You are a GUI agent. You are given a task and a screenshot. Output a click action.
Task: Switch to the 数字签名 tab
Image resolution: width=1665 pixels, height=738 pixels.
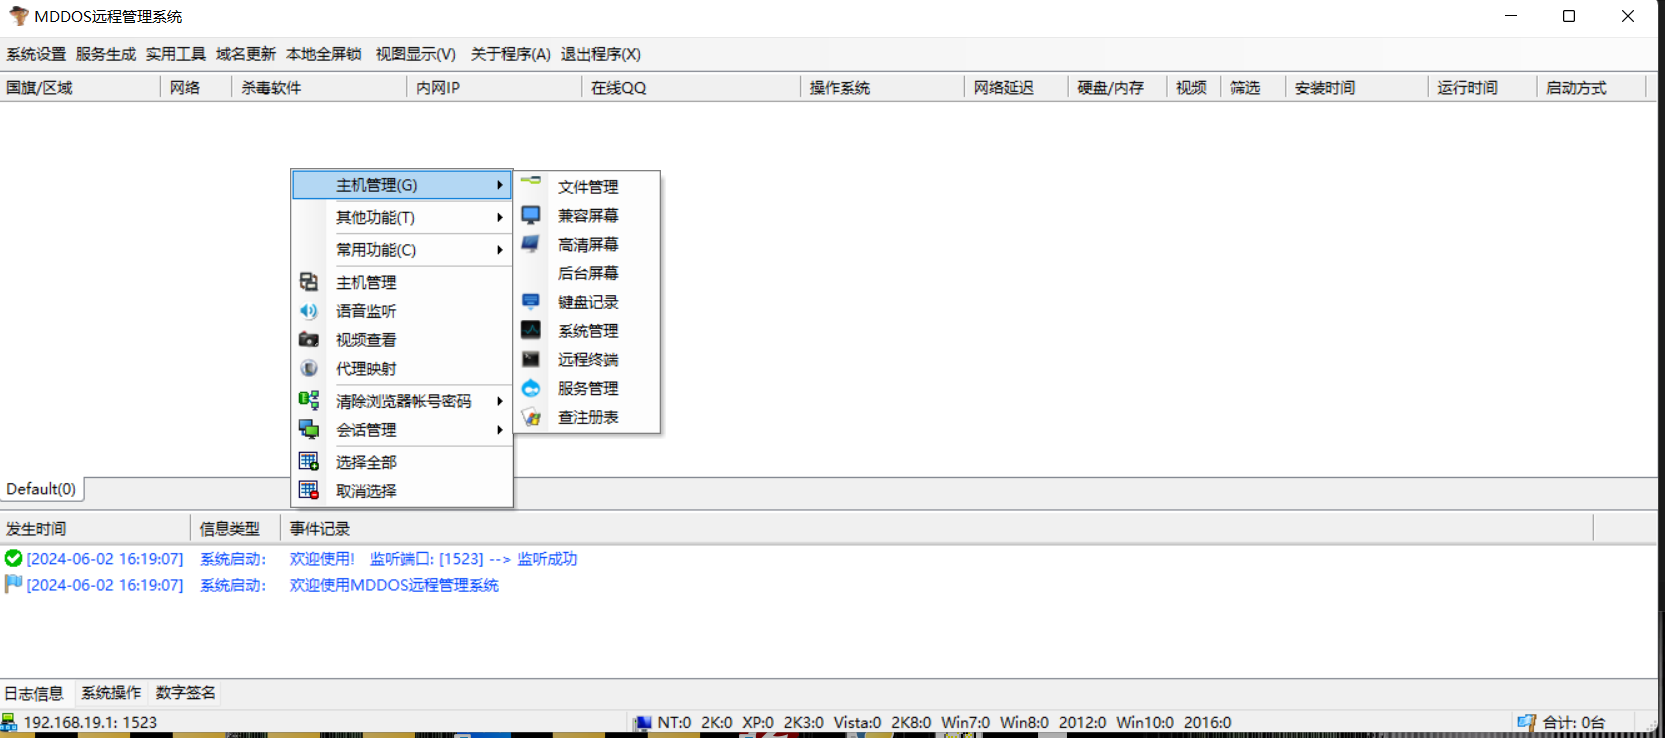(x=186, y=693)
